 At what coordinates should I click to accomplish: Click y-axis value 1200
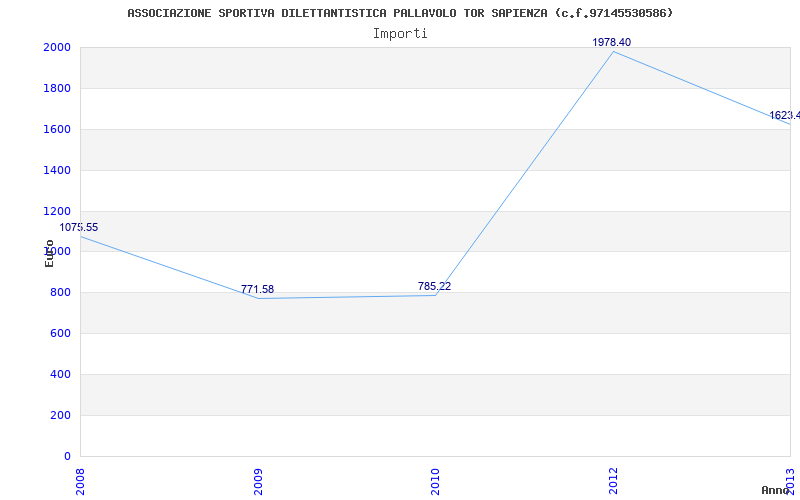click(56, 211)
